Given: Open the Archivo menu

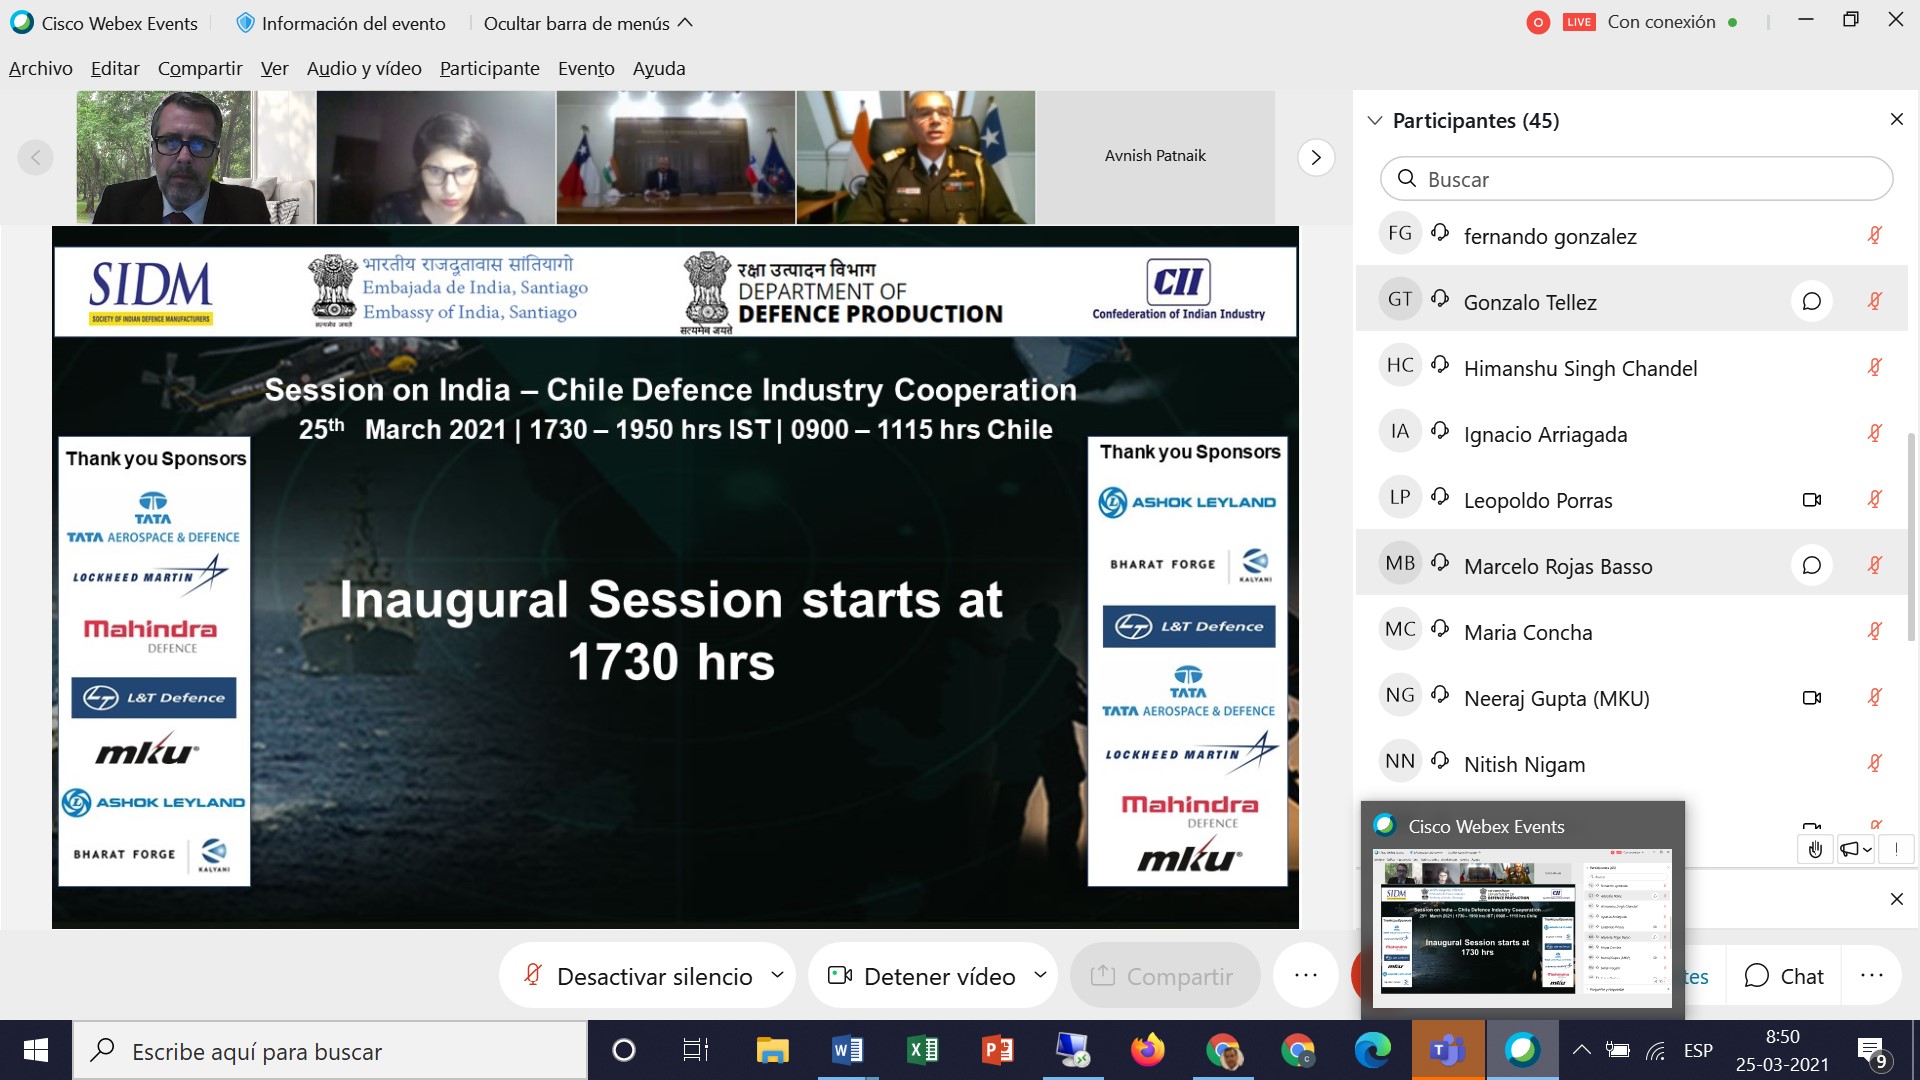Looking at the screenshot, I should click(x=41, y=68).
